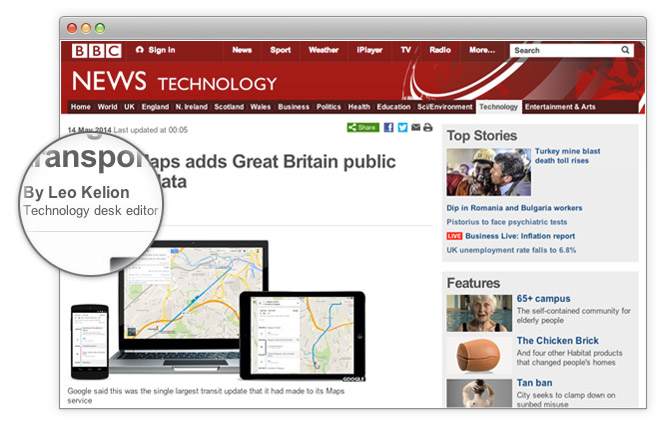The width and height of the screenshot is (662, 424).
Task: Click Features heading
Action: [x=473, y=283]
